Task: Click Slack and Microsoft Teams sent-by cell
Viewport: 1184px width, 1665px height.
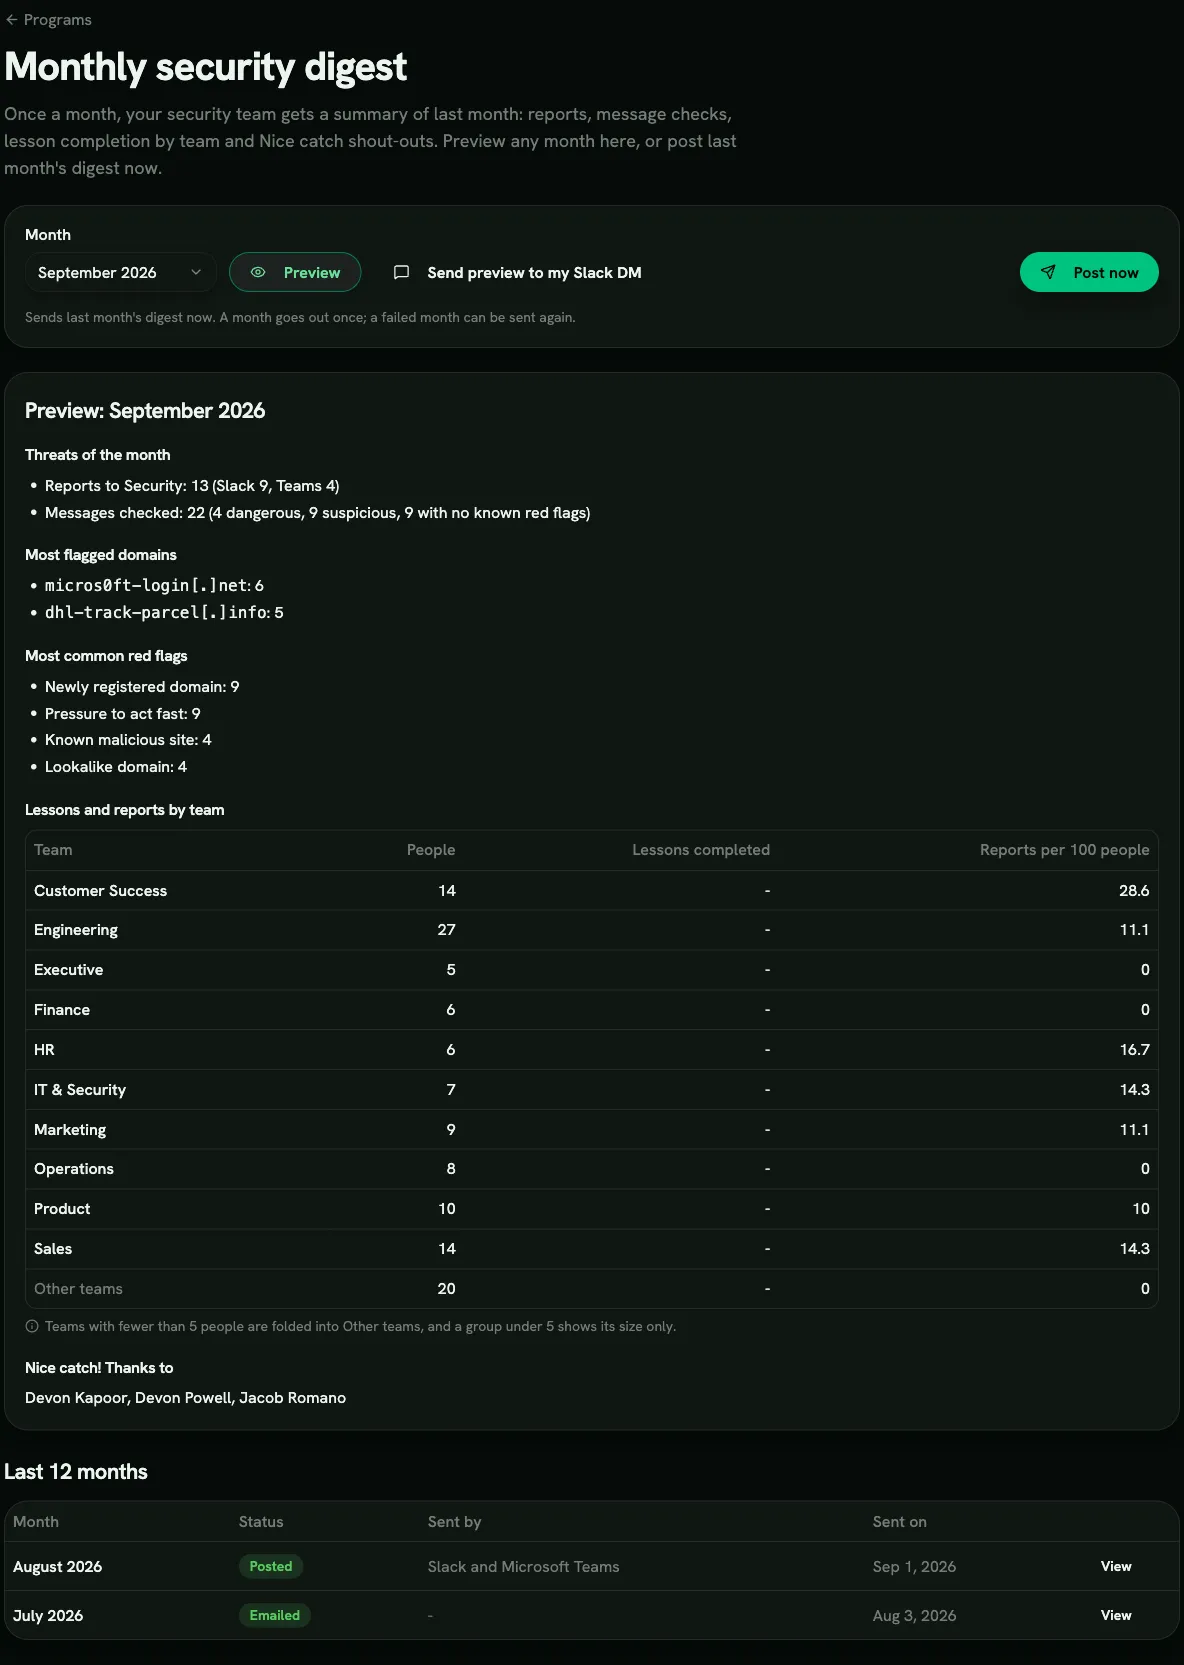Action: coord(524,1567)
